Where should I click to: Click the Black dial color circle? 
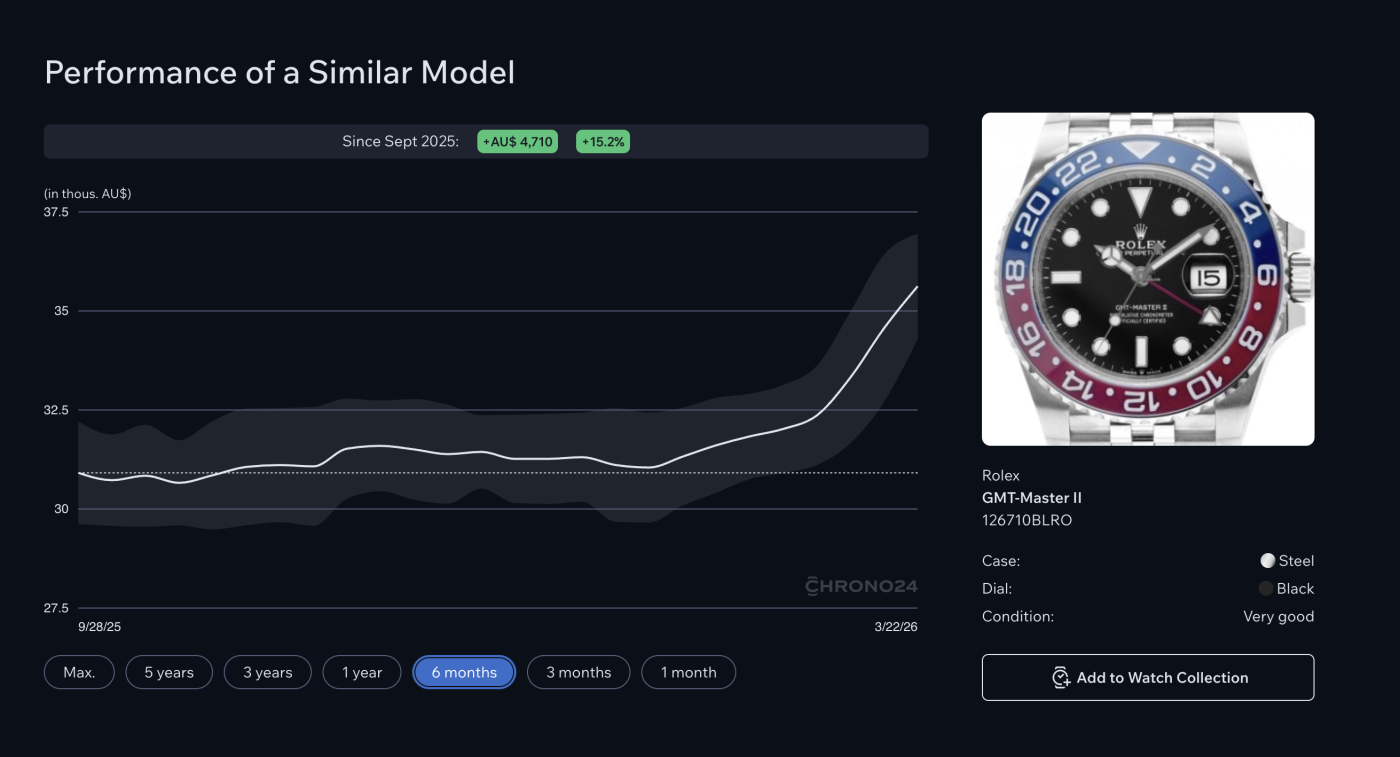(x=1266, y=589)
